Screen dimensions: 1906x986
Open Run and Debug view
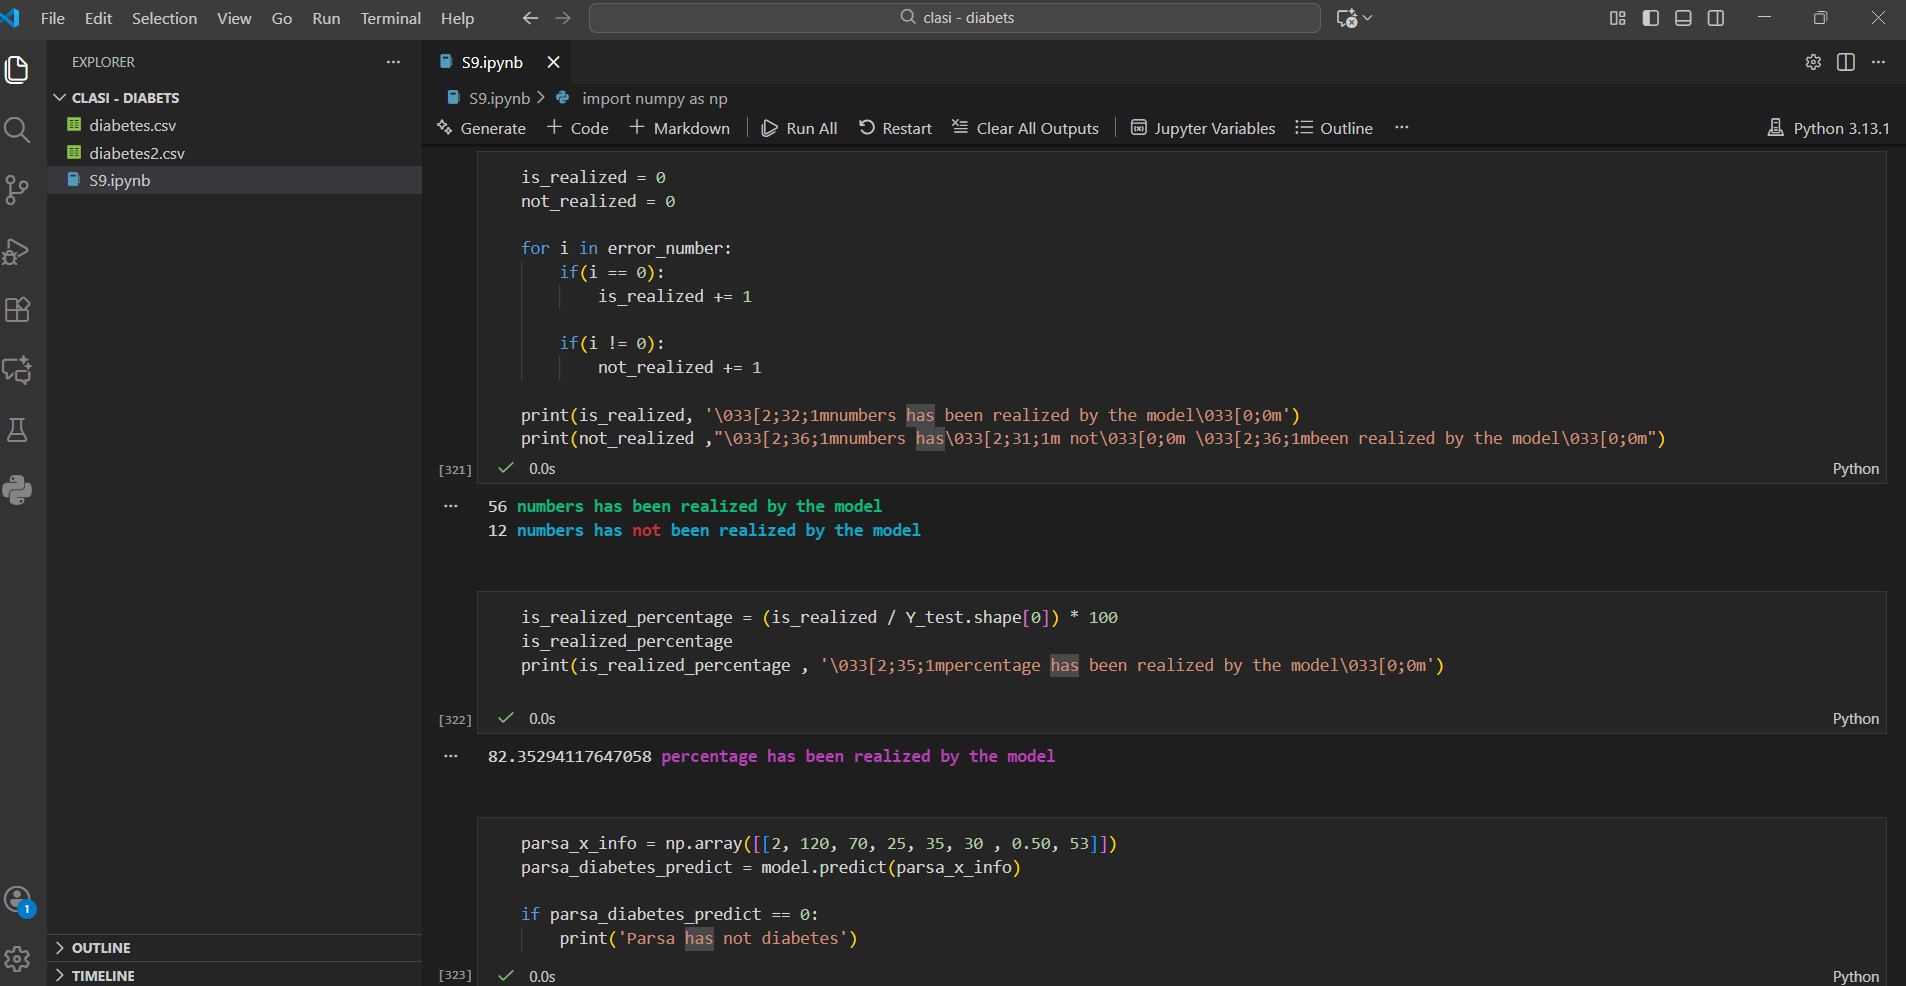pyautogui.click(x=17, y=251)
